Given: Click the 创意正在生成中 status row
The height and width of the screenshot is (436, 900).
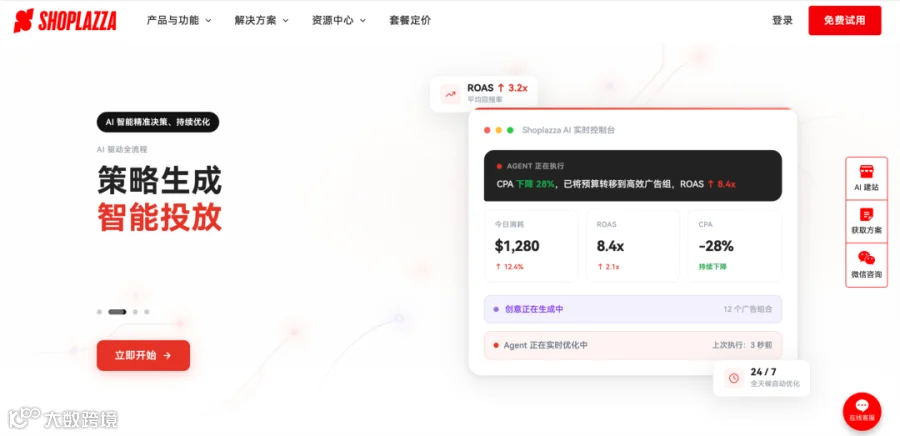Looking at the screenshot, I should pos(633,309).
